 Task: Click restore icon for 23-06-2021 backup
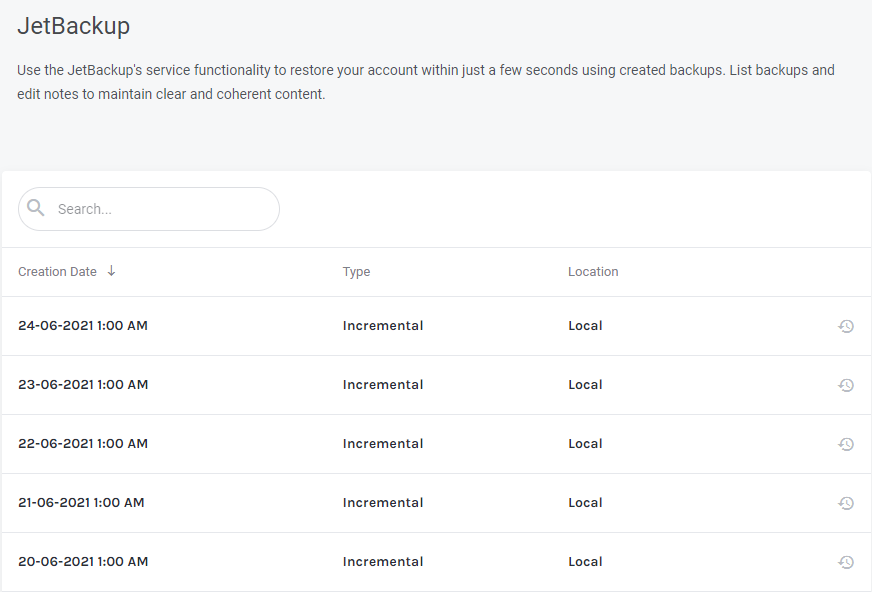(846, 385)
